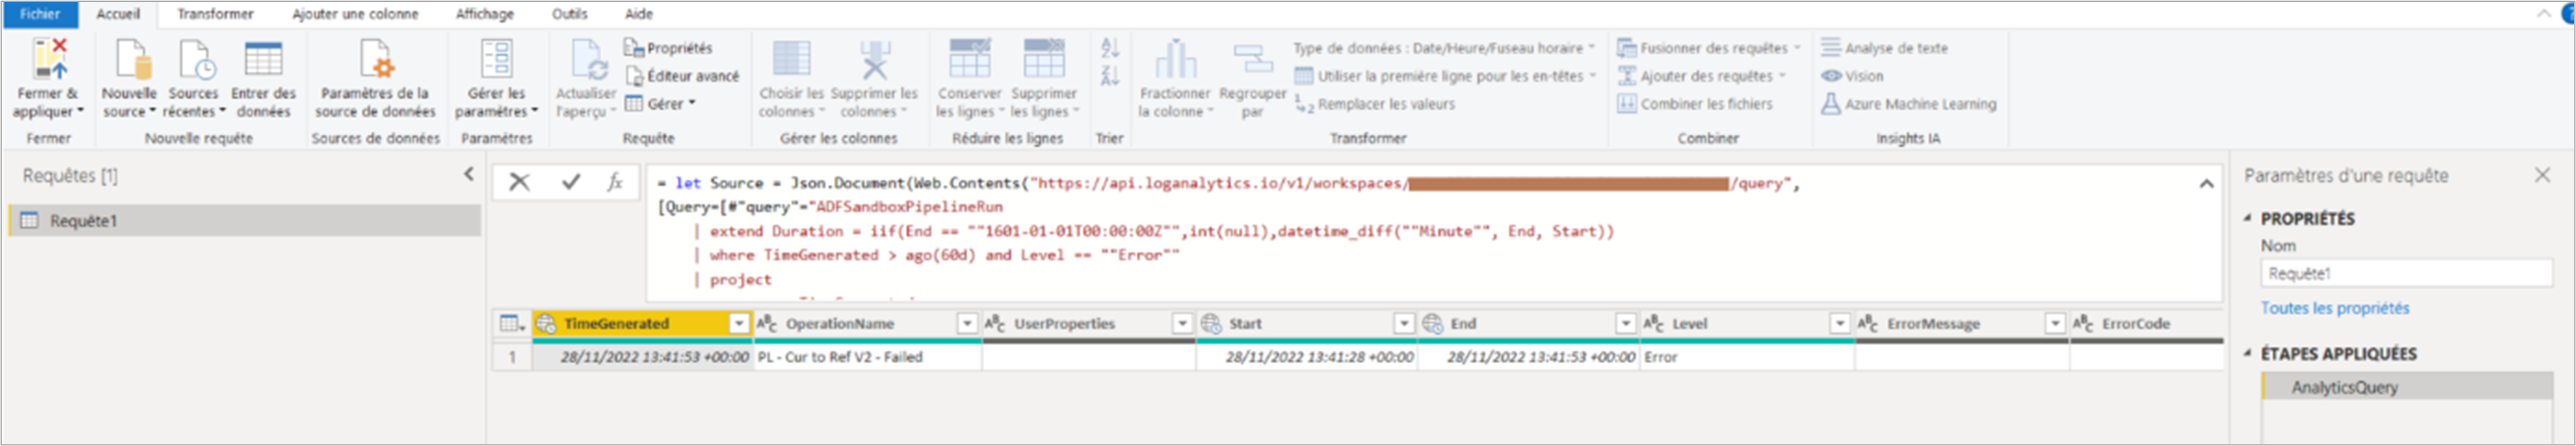Open End column filter dropdown
This screenshot has width=2576, height=446.
[x=1626, y=323]
